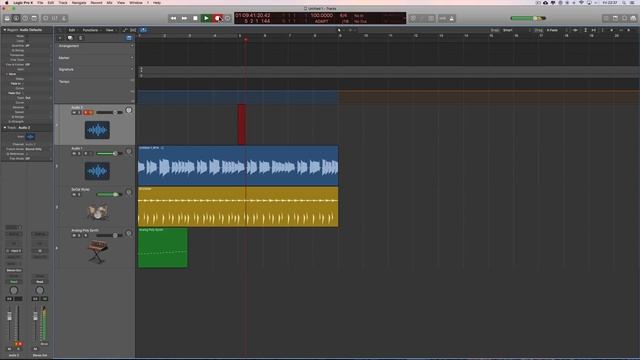Click the Rewind transport button
The image size is (640, 360).
pyautogui.click(x=173, y=18)
